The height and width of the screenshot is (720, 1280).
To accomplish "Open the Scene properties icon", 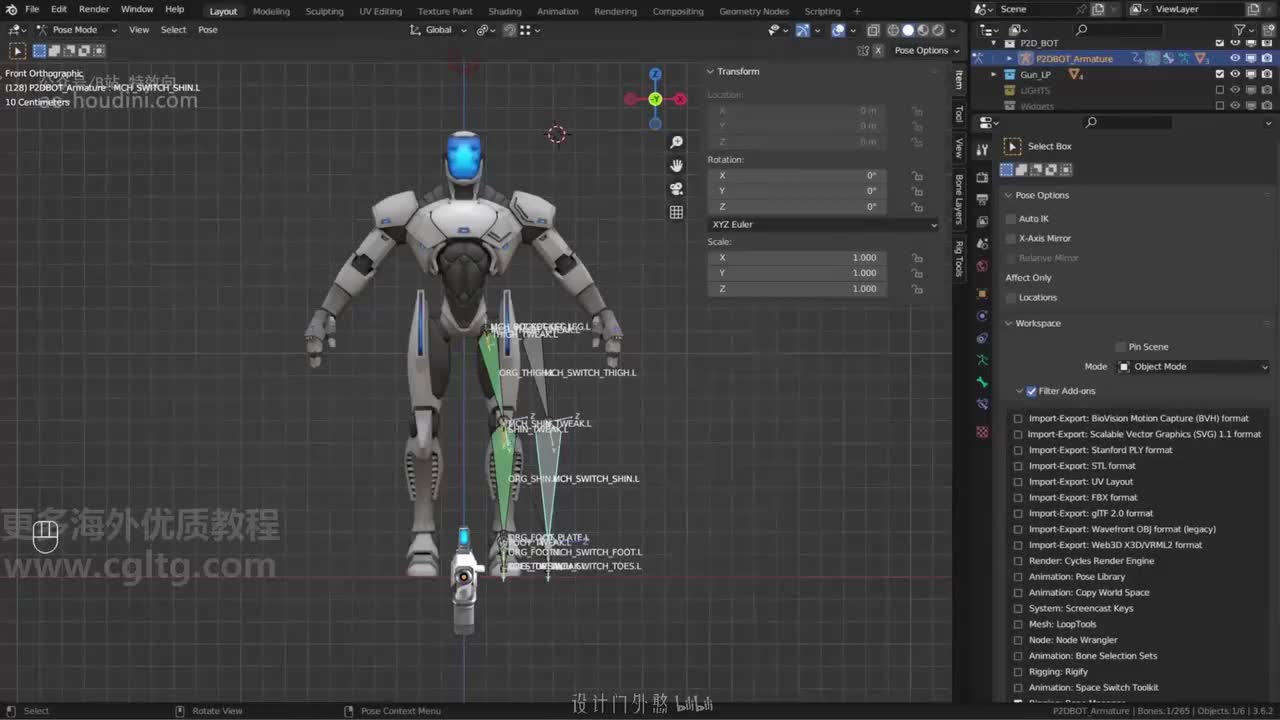I will coord(982,244).
